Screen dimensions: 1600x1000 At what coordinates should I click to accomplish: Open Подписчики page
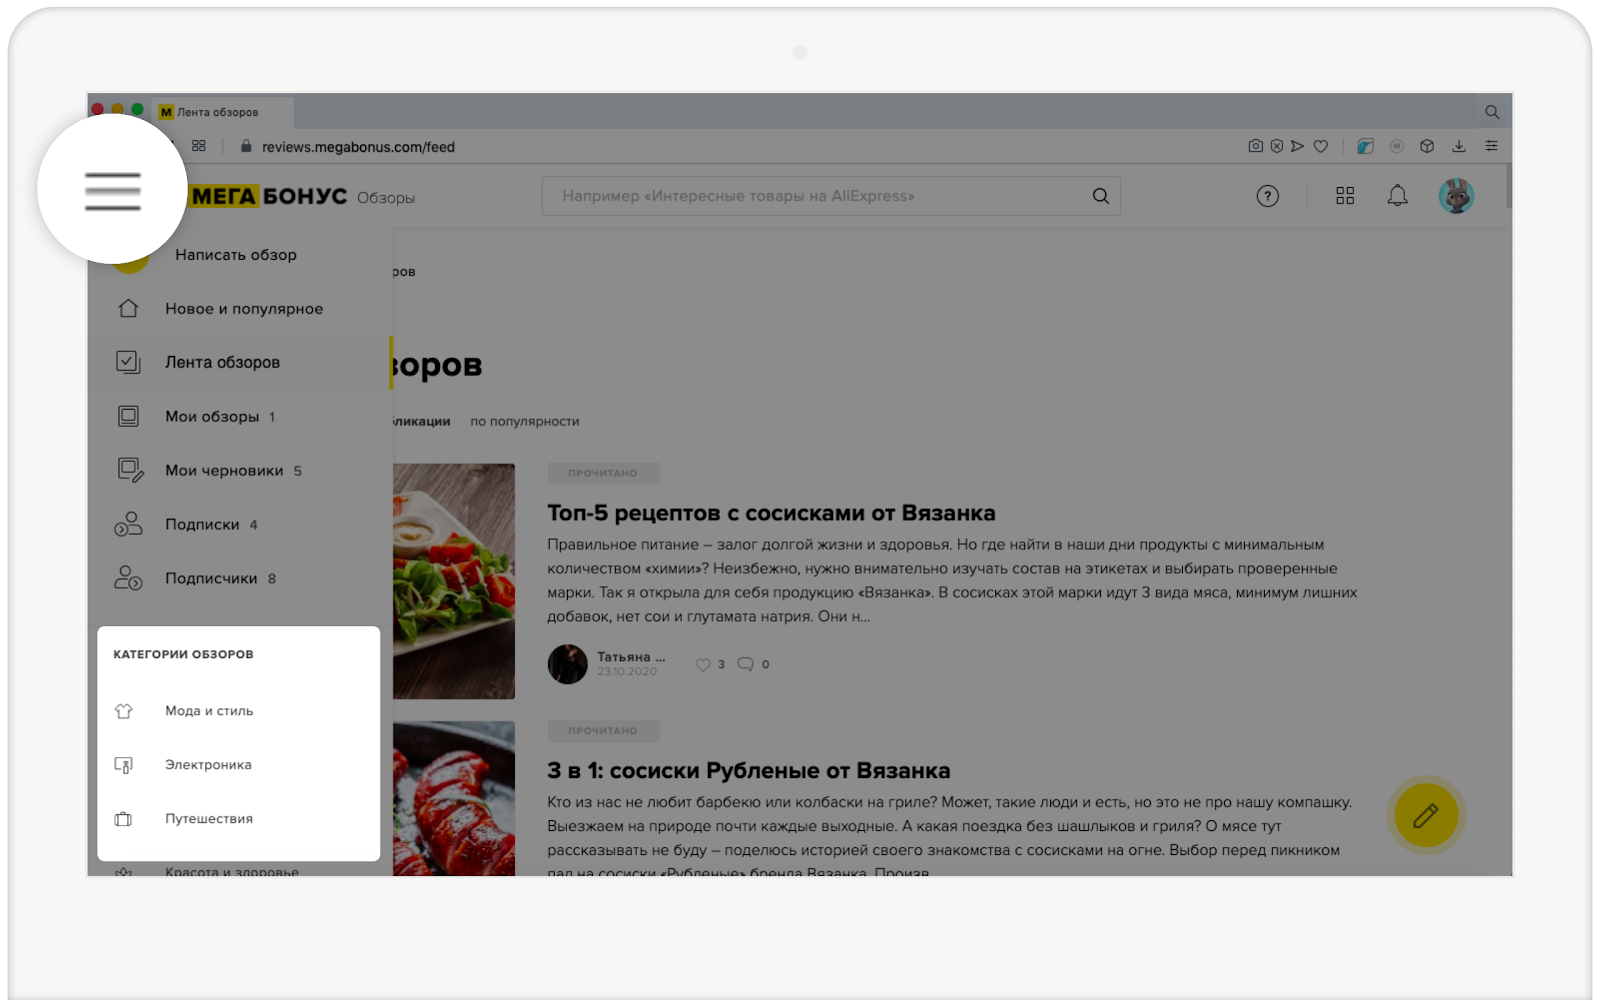[211, 578]
